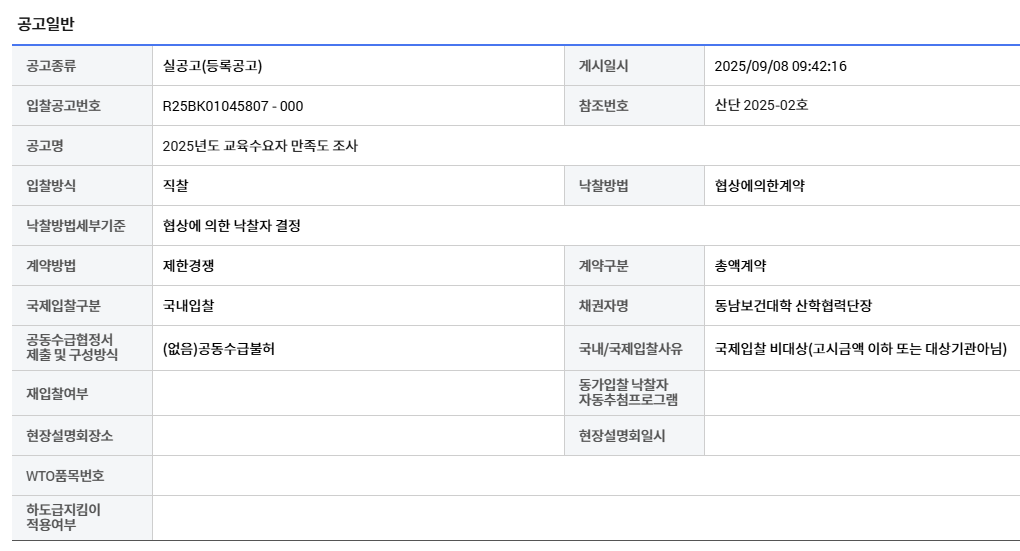Viewport: 1020px width, 551px height.
Task: Click the 제한경쟁 contract method value
Action: coord(189,265)
